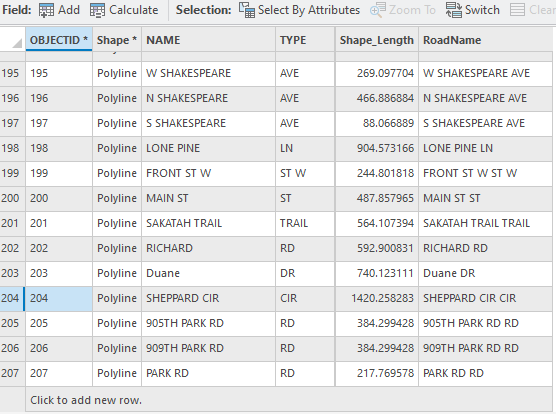Image resolution: width=556 pixels, height=414 pixels.
Task: Click the Switch selection icon
Action: (454, 10)
